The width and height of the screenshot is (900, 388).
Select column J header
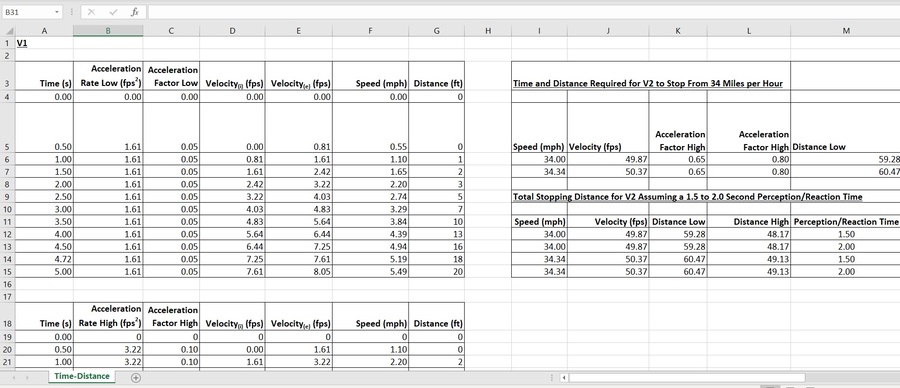tap(608, 32)
